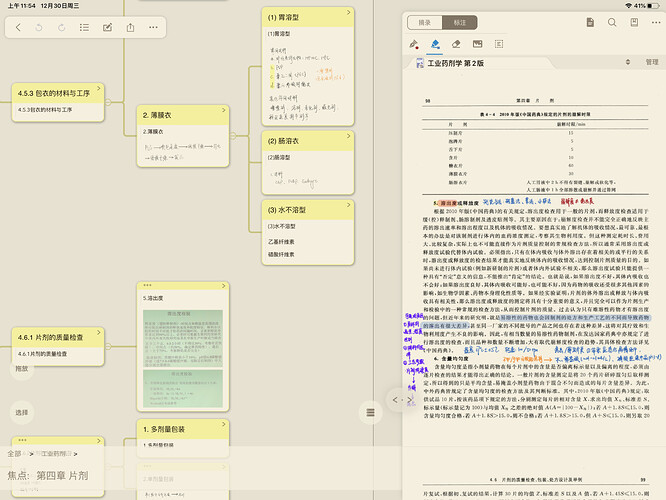Image resolution: width=666 pixels, height=500 pixels.
Task: Collapse branch circle after 4.6.1 node
Action: [108, 347]
